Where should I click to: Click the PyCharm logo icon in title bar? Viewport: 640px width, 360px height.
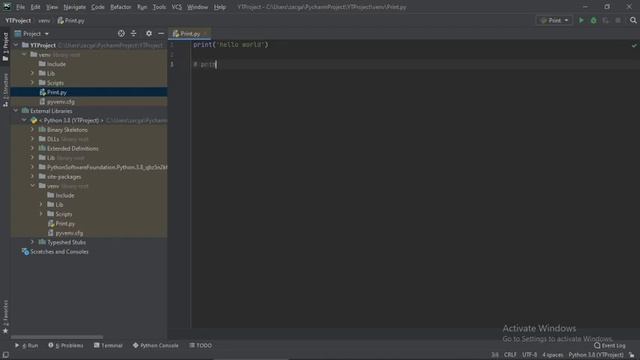click(7, 7)
